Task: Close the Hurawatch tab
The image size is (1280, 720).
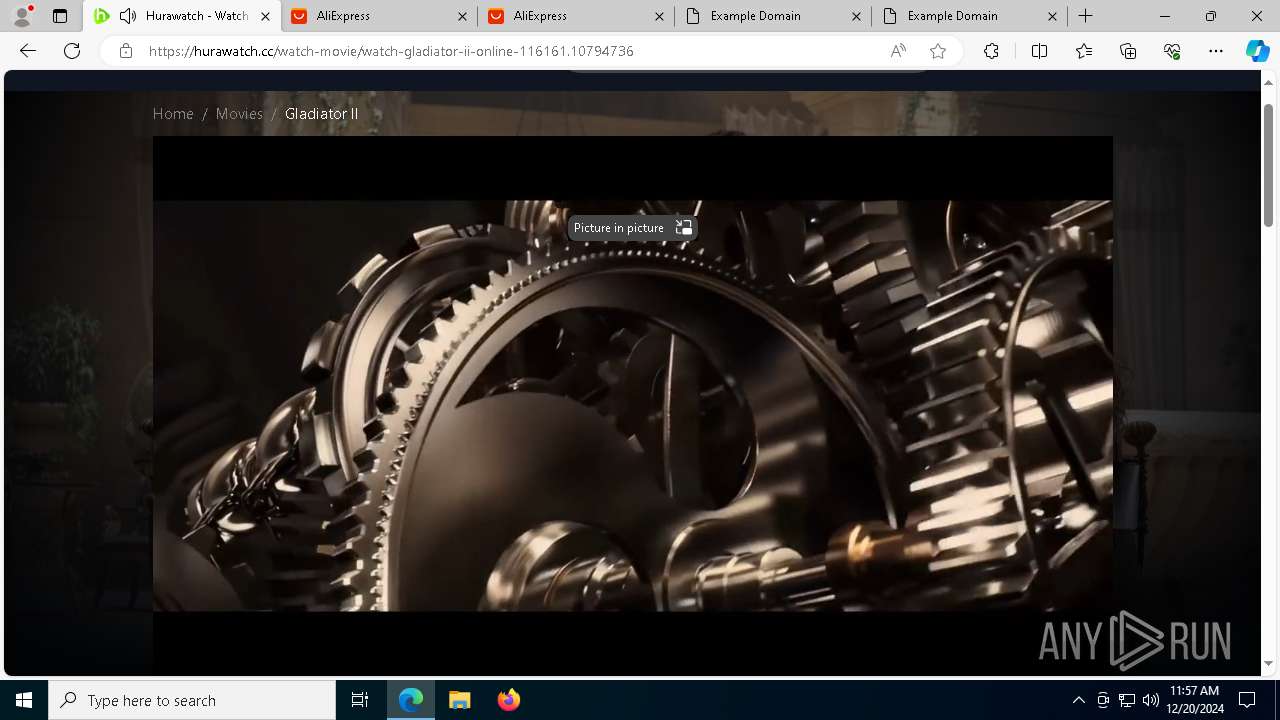Action: (x=265, y=16)
